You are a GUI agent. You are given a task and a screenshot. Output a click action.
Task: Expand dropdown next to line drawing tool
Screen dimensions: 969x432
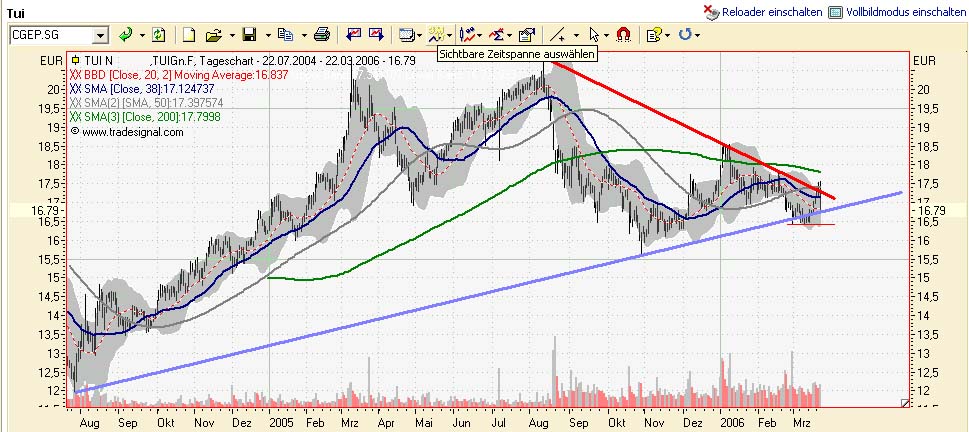[x=577, y=35]
